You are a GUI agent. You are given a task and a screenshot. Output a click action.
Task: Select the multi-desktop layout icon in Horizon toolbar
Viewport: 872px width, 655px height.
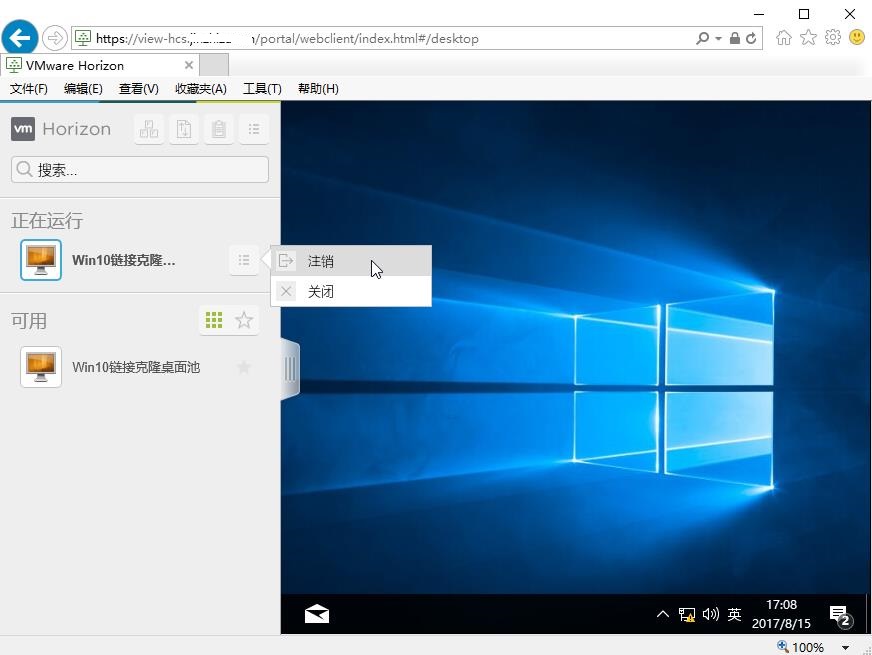coord(148,129)
